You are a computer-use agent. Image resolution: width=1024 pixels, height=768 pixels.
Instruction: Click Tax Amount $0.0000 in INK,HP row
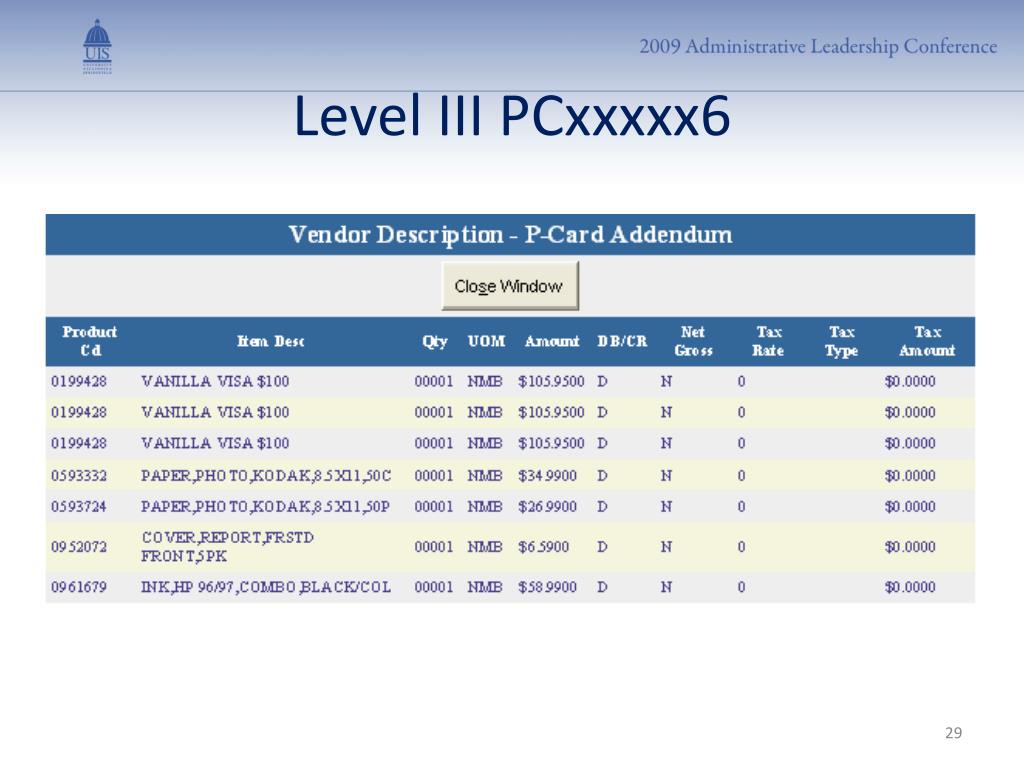click(x=910, y=586)
